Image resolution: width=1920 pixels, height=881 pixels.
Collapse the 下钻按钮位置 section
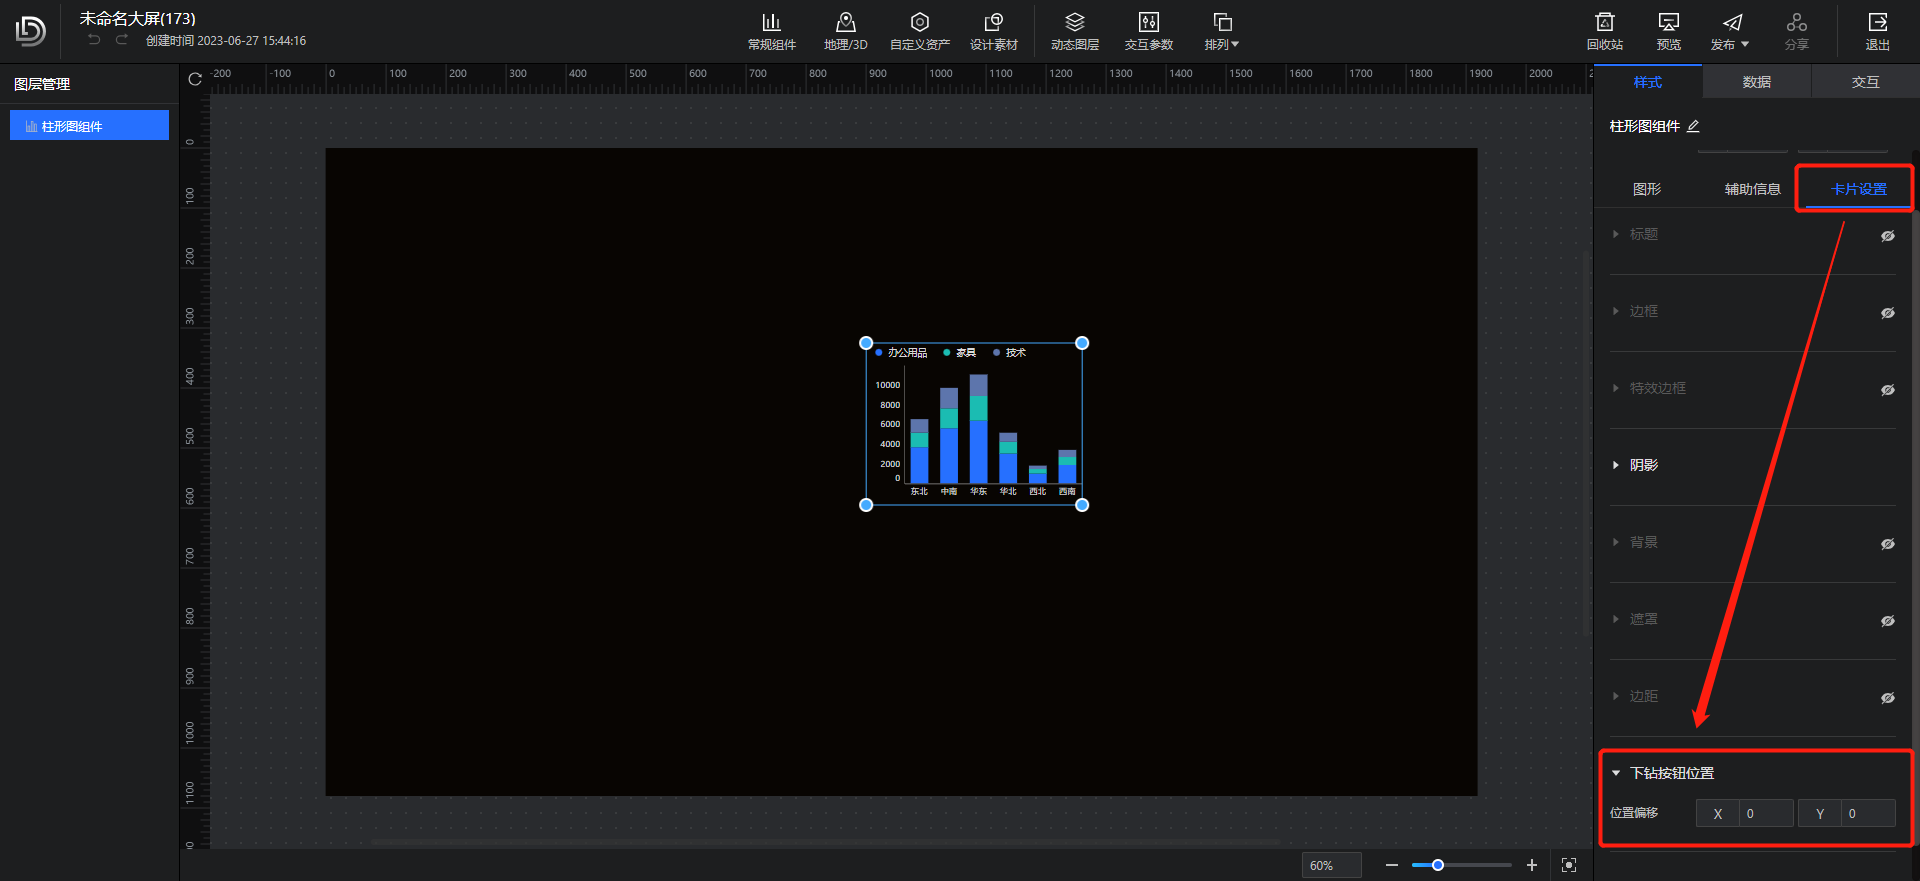click(1616, 773)
